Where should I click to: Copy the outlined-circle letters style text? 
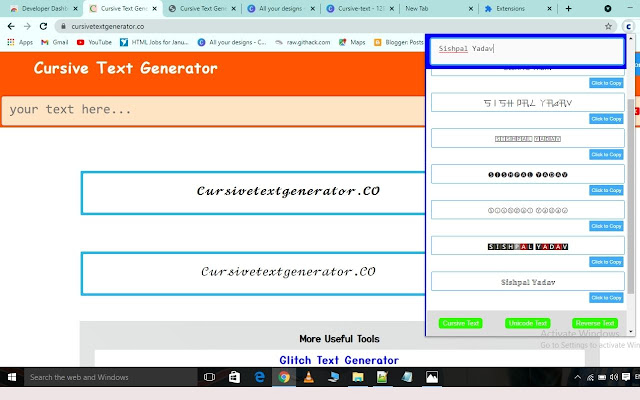pyautogui.click(x=606, y=226)
